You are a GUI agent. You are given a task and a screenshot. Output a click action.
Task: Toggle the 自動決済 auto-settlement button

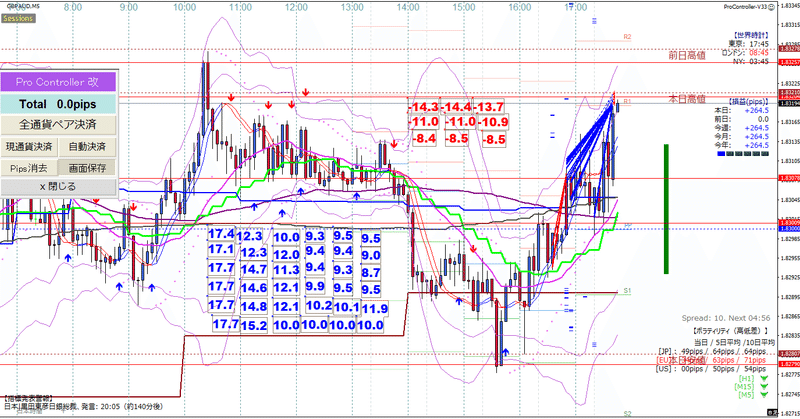coord(87,147)
